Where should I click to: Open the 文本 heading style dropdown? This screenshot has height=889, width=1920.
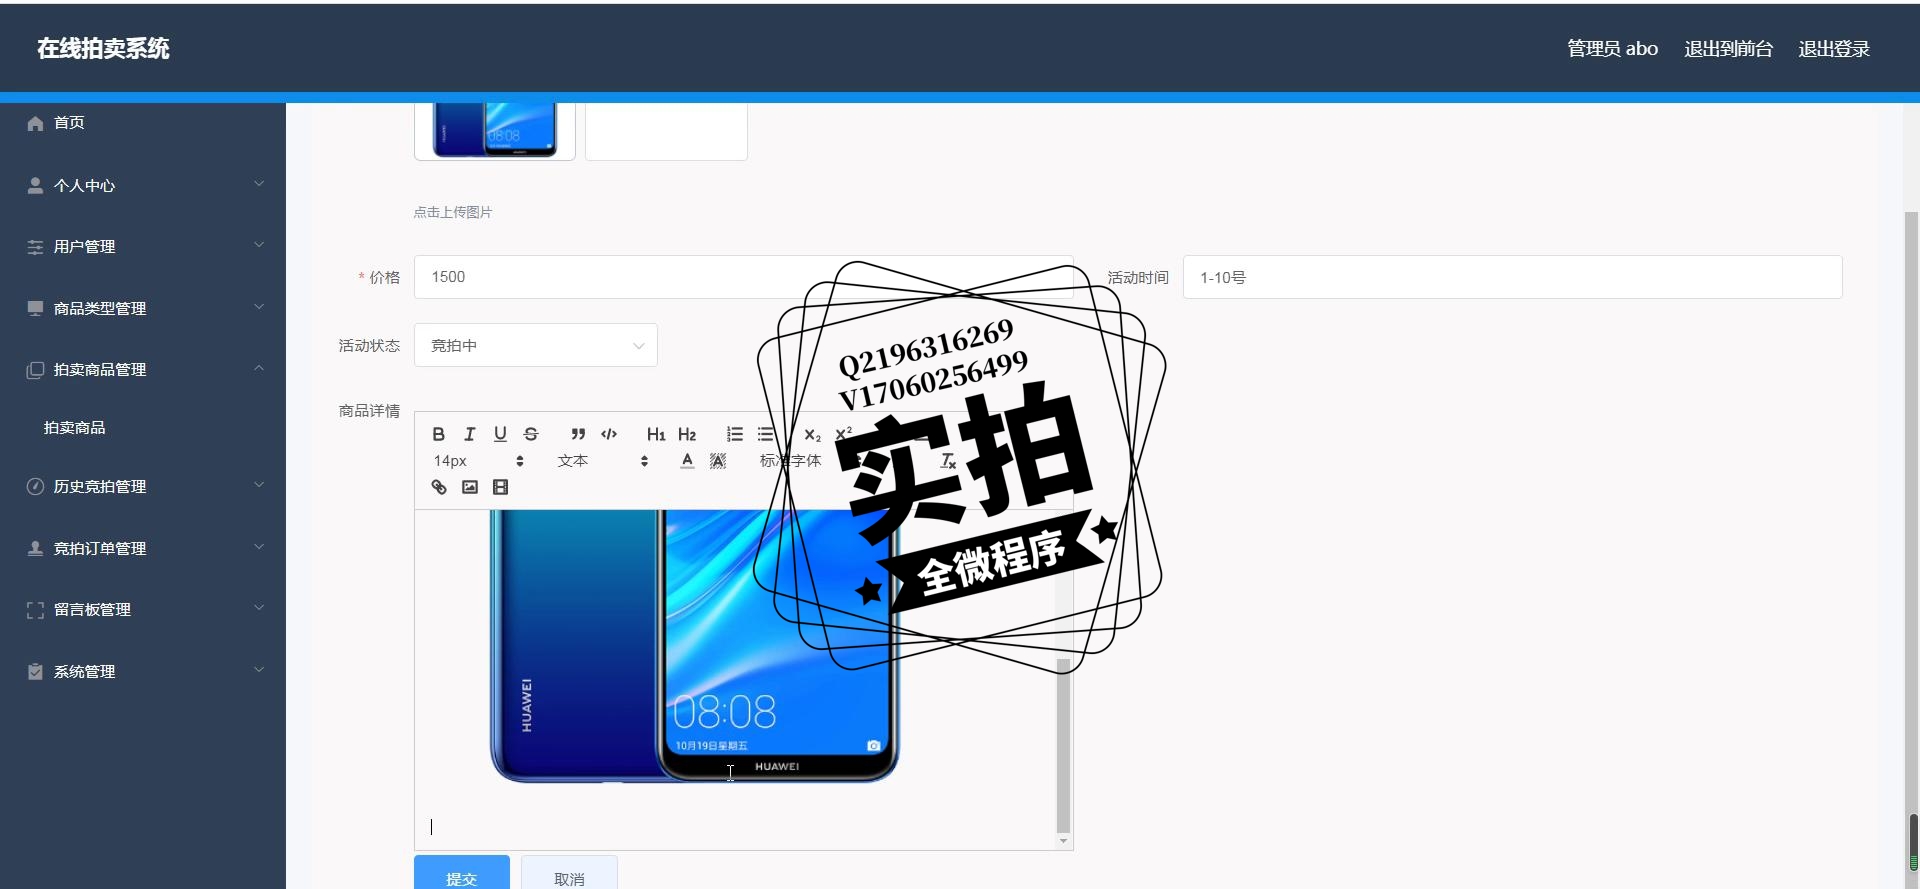(603, 461)
